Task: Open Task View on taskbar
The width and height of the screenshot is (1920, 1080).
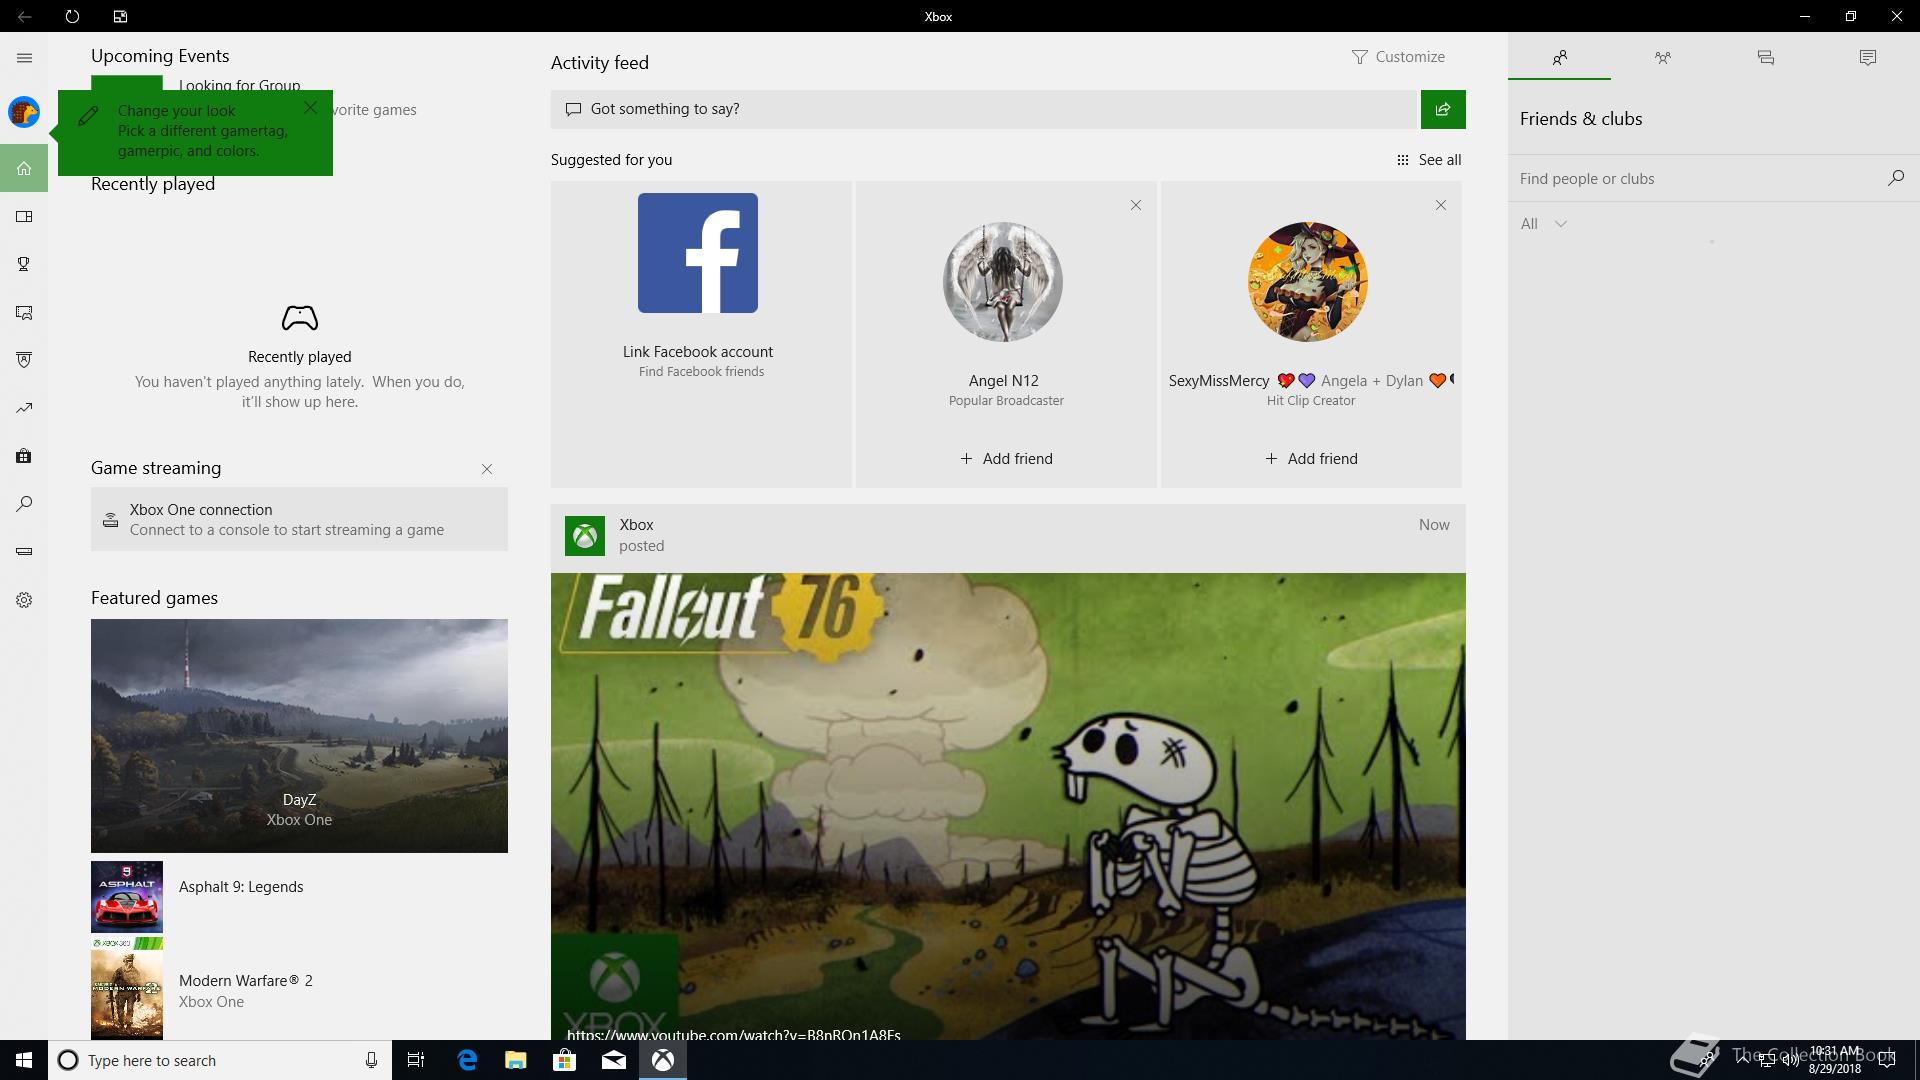Action: coord(416,1060)
